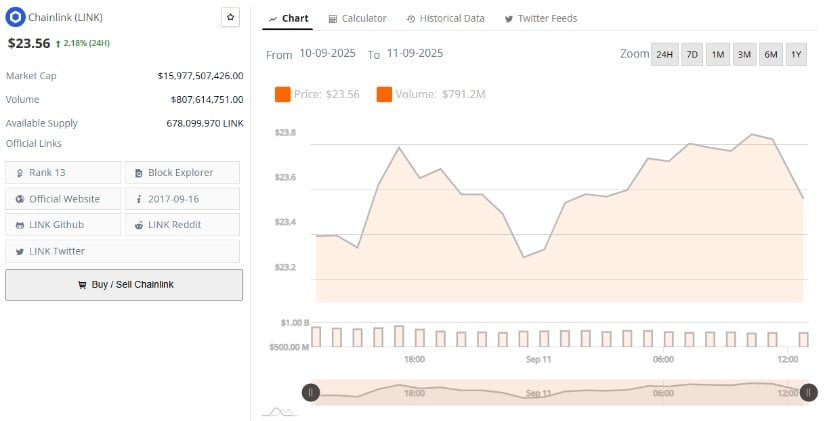Click the $1.00 B volume axis label
This screenshot has height=421, width=825.
(x=295, y=323)
